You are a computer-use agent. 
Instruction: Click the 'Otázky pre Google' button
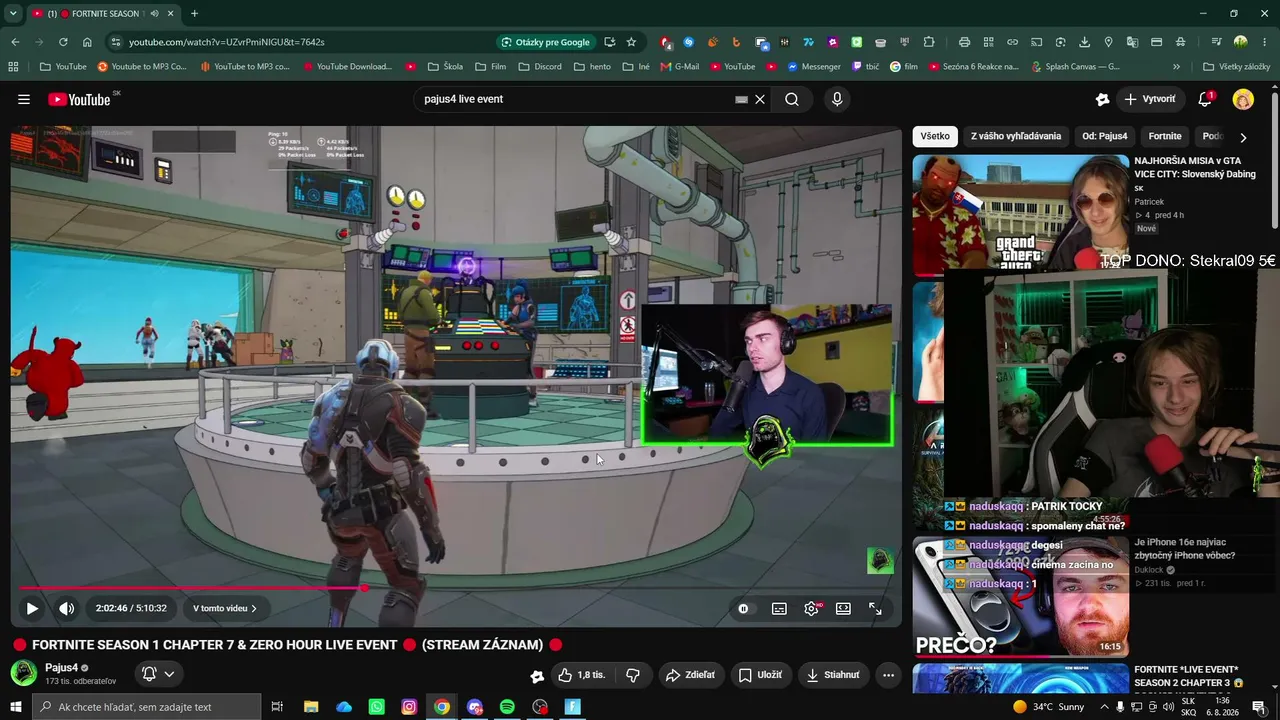545,42
